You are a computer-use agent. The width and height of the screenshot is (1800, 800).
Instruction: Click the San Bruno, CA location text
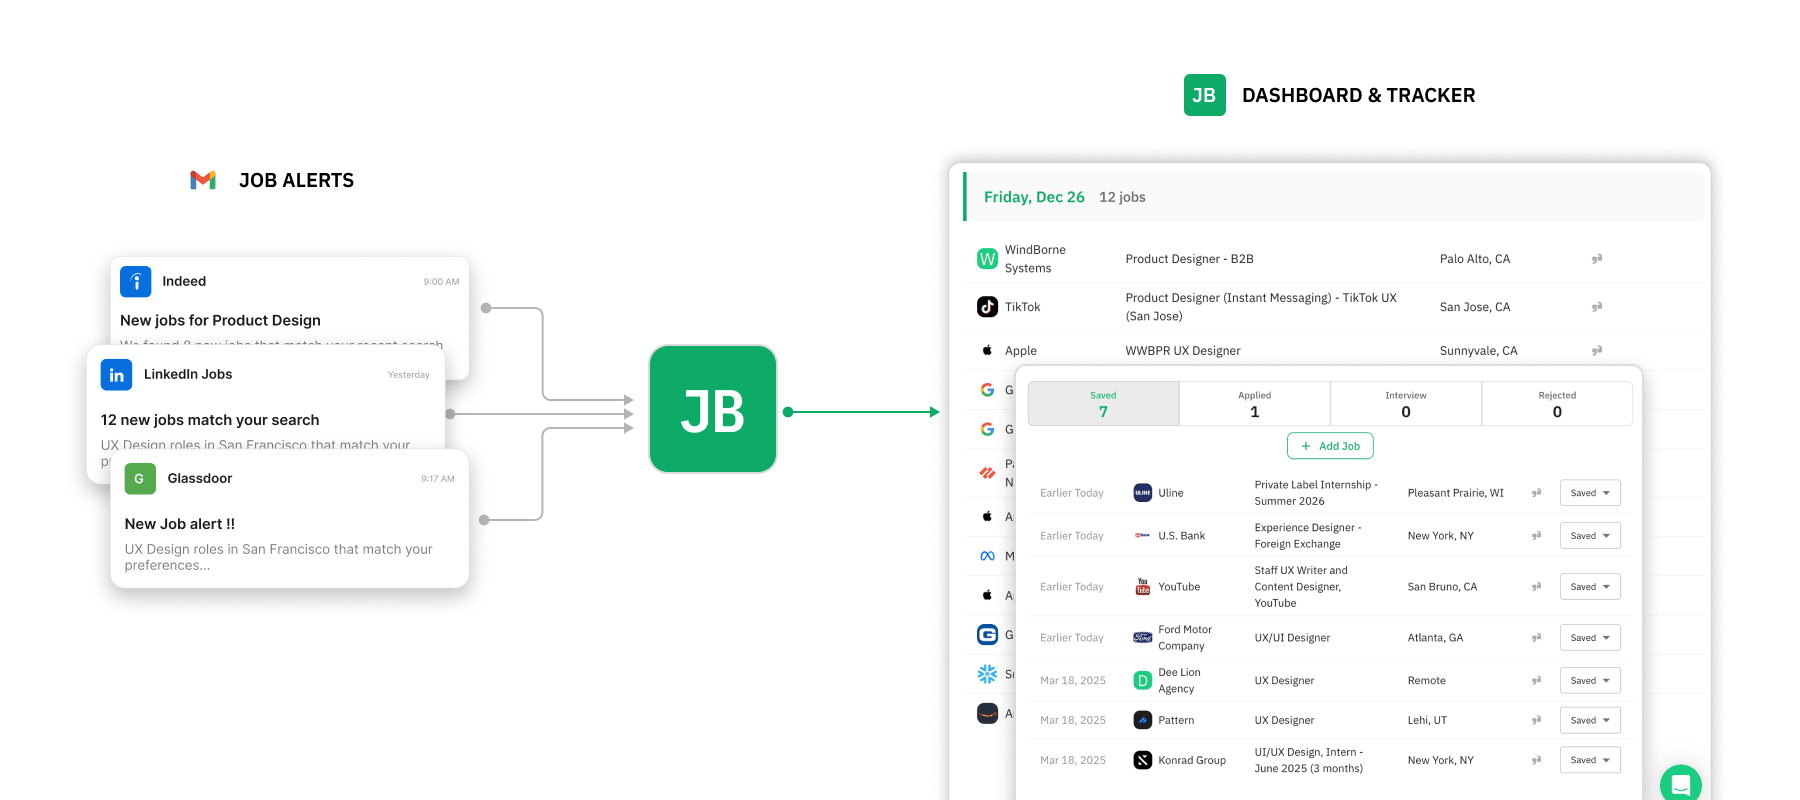(1442, 587)
